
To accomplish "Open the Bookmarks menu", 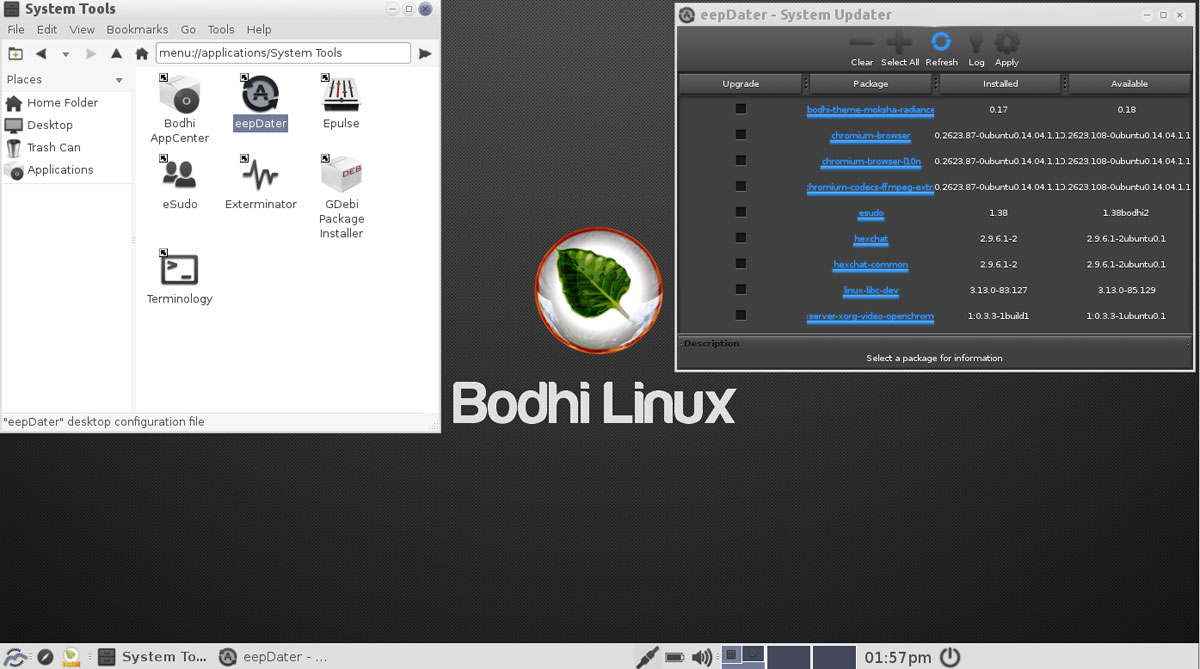I will click(x=137, y=30).
